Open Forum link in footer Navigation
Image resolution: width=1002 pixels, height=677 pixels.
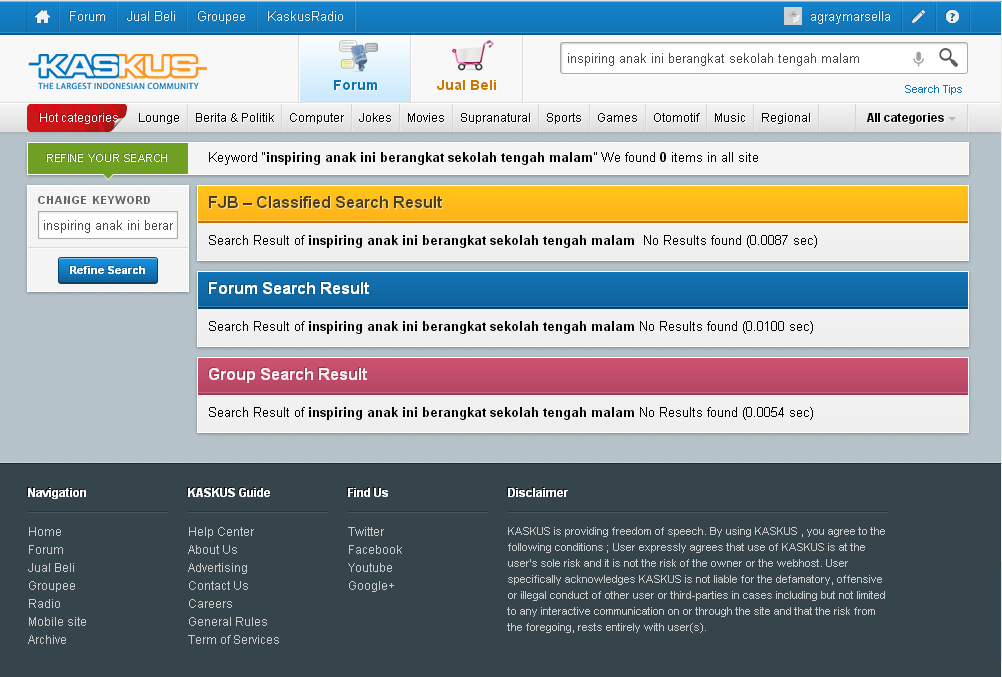tap(46, 549)
